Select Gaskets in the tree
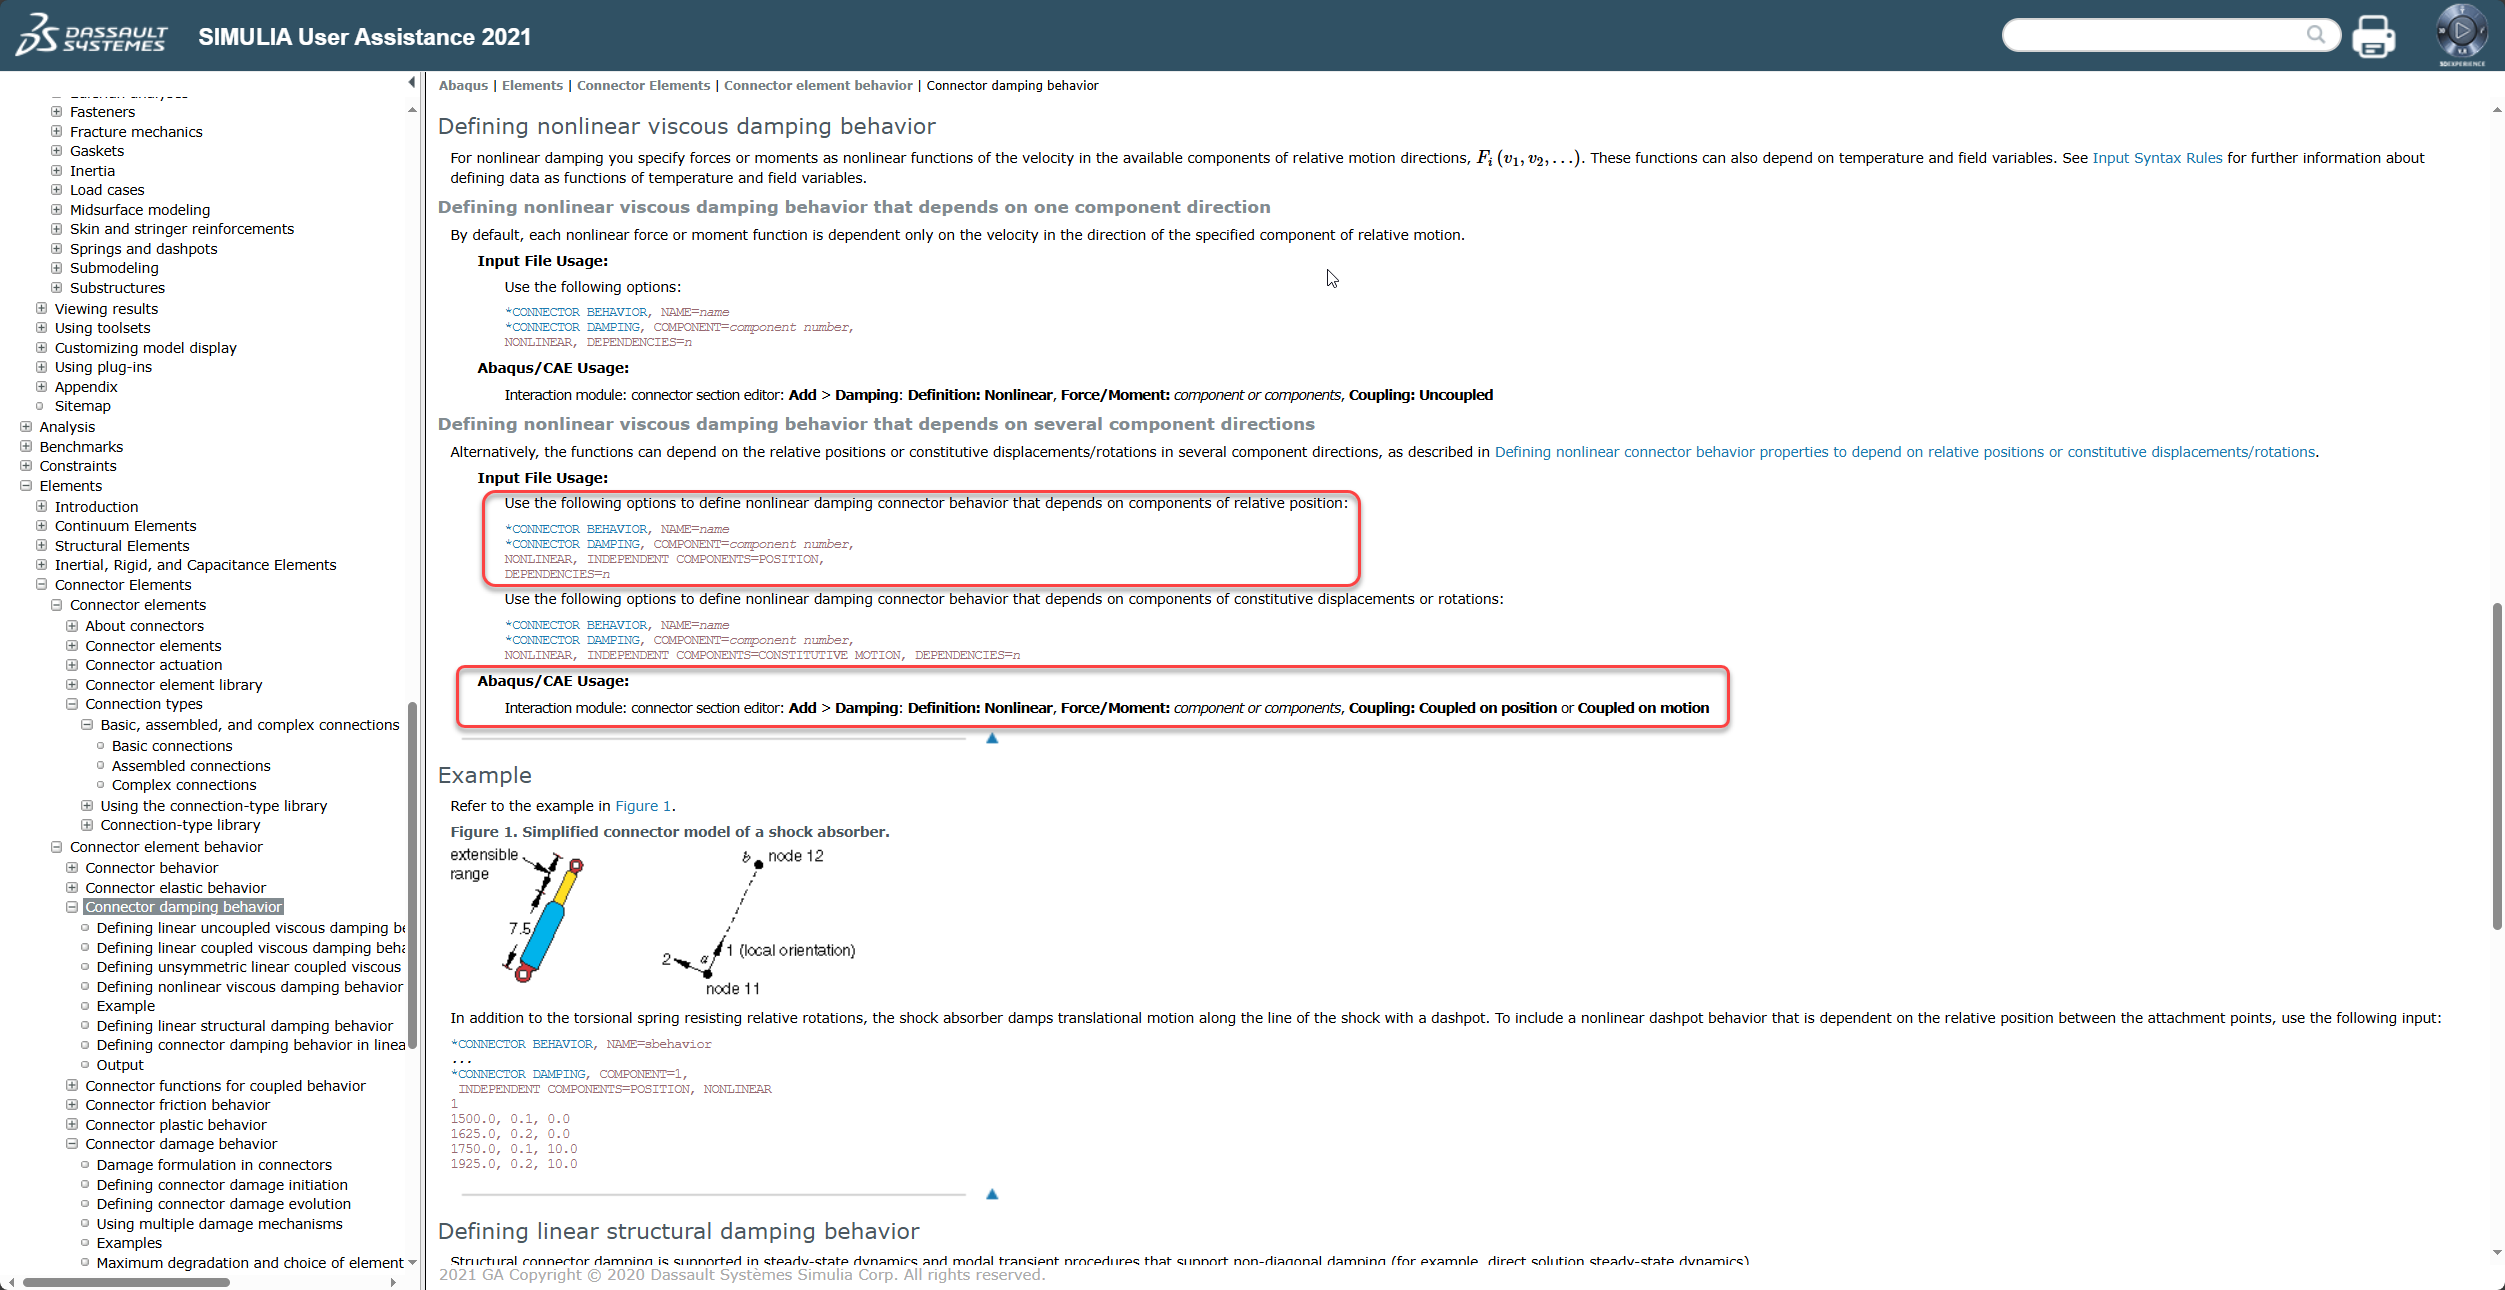Viewport: 2505px width, 1290px height. coord(97,151)
